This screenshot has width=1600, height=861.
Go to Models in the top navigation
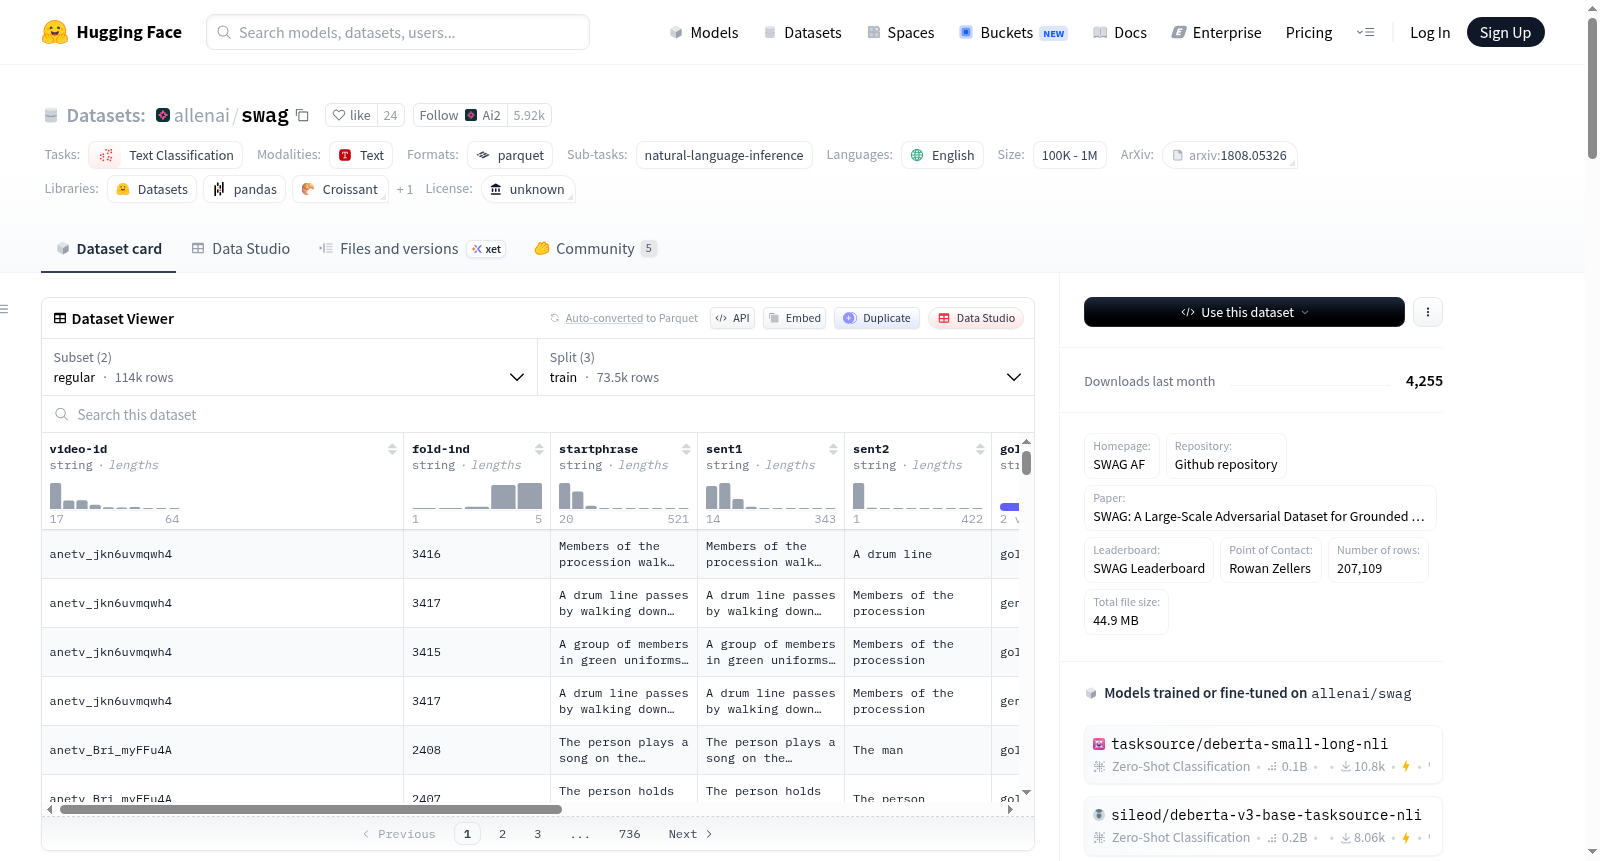pyautogui.click(x=704, y=32)
